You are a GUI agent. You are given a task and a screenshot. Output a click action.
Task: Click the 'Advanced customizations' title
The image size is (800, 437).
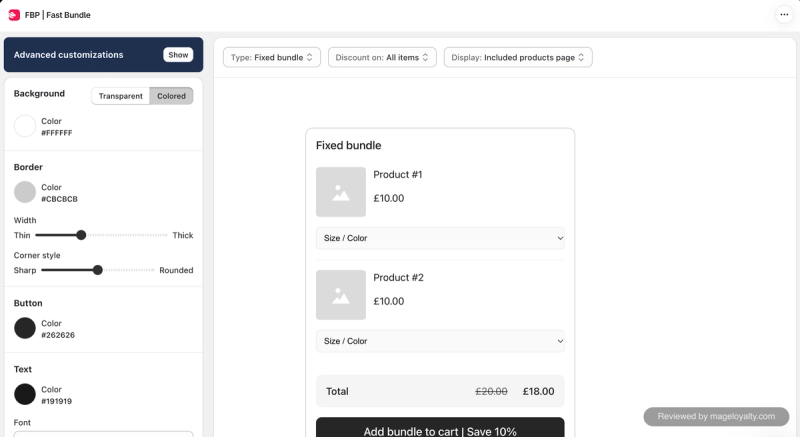tap(68, 55)
